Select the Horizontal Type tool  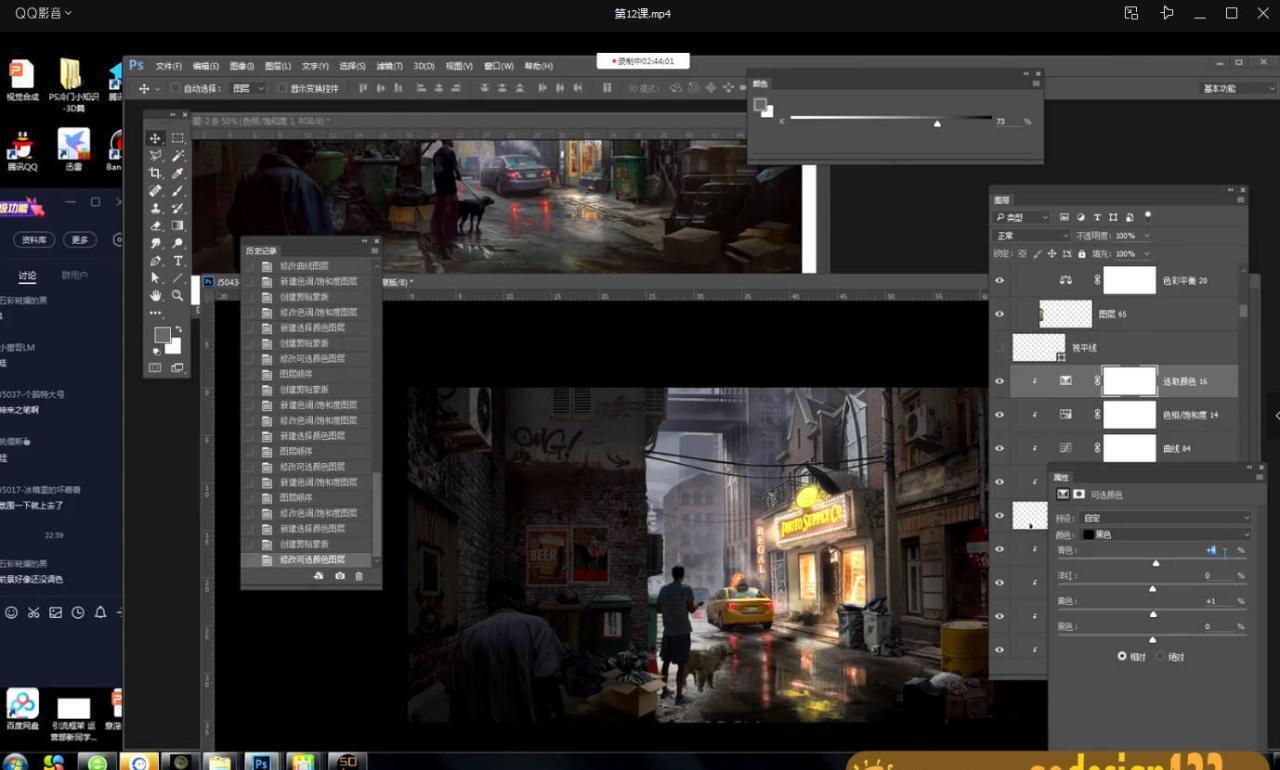(178, 261)
